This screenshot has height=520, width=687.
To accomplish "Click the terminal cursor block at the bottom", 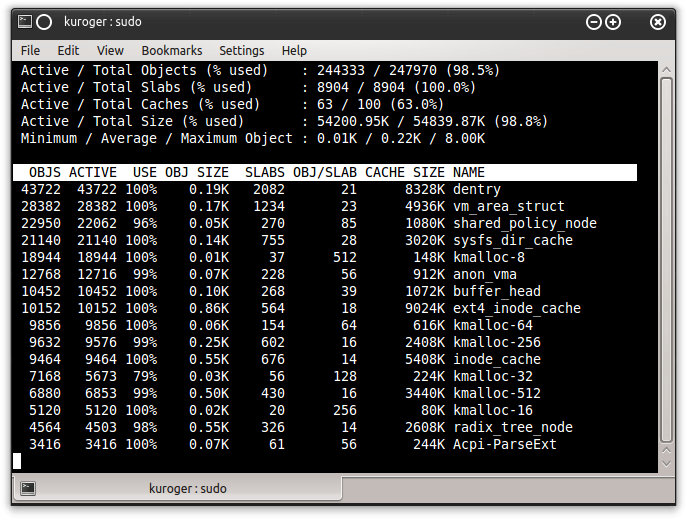I will point(17,461).
